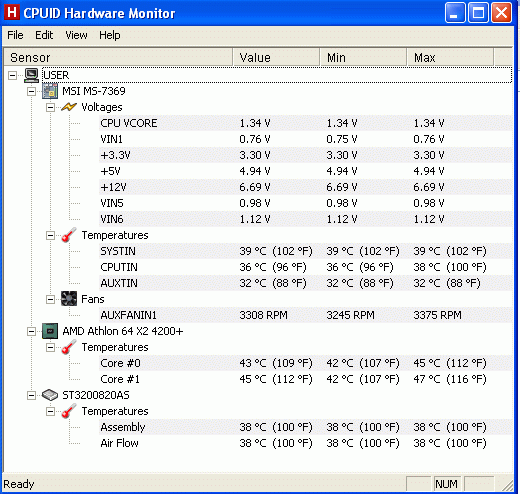The image size is (520, 494).
Task: Click the thermometer icon under MSI MS-7369
Action: pos(69,235)
